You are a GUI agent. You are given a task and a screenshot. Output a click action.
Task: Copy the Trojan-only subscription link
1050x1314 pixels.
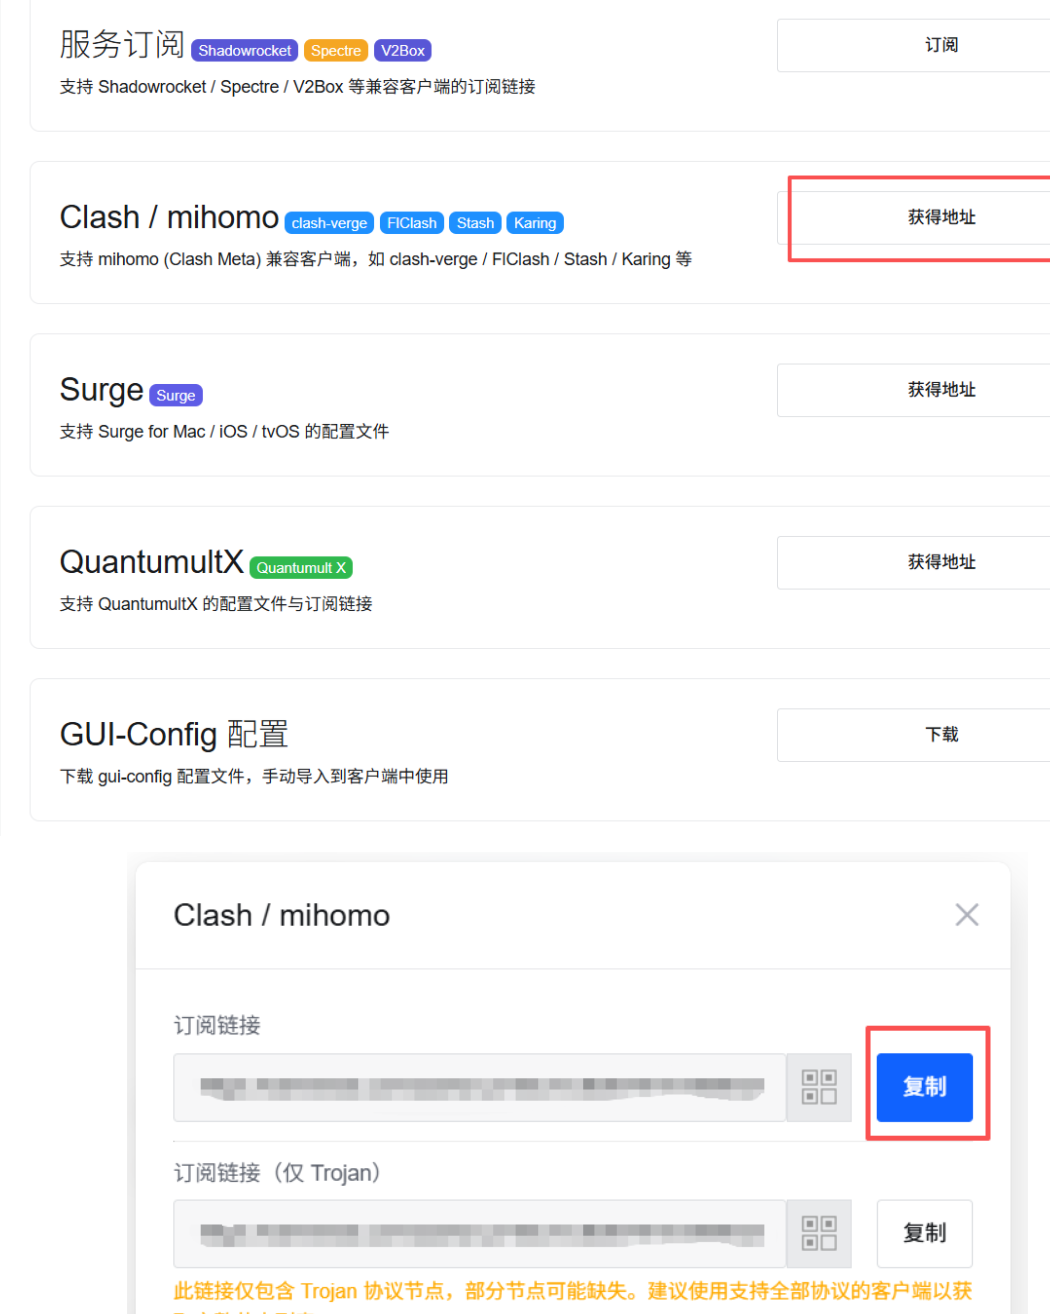coord(924,1233)
